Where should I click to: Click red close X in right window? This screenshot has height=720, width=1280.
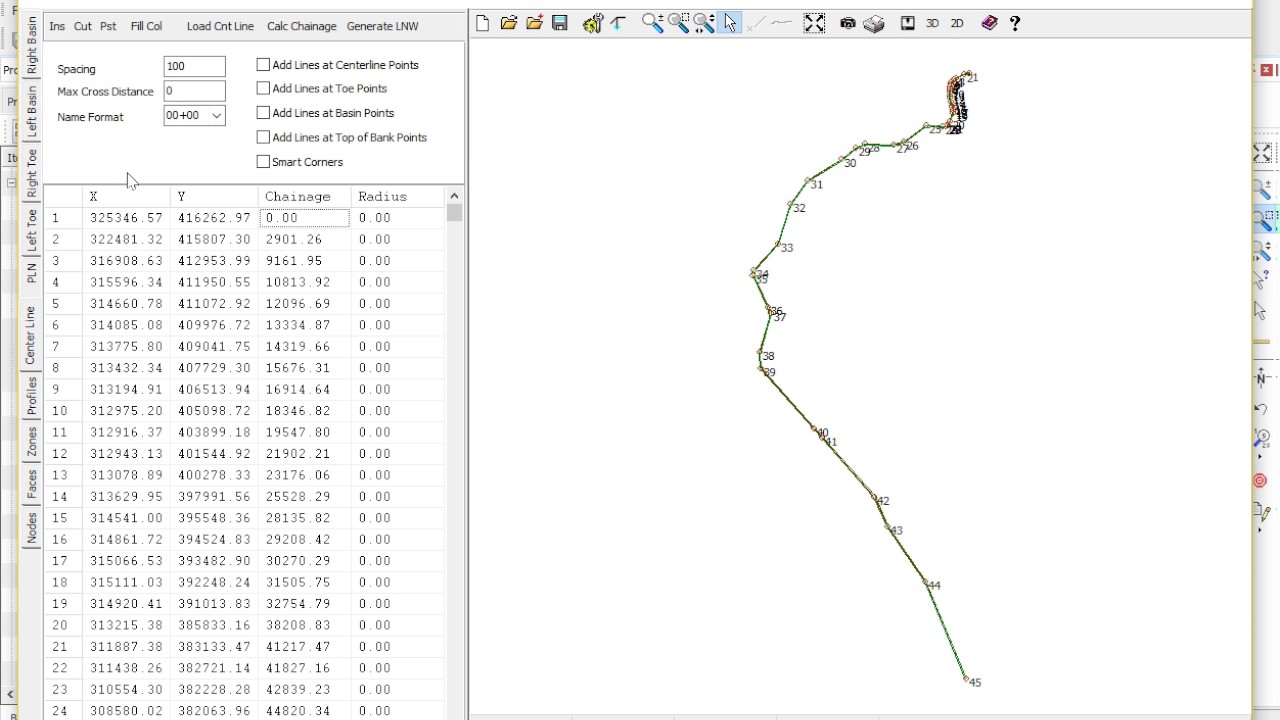1267,70
